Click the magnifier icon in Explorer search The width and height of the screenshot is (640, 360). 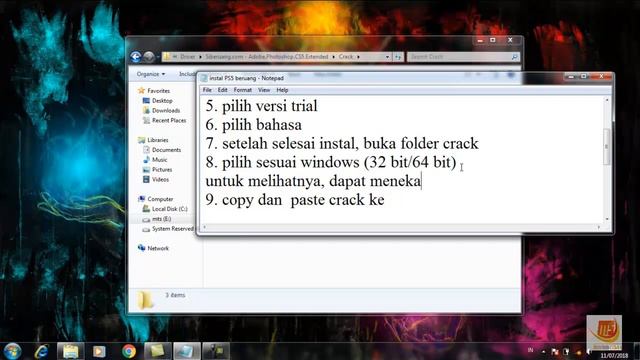[515, 57]
